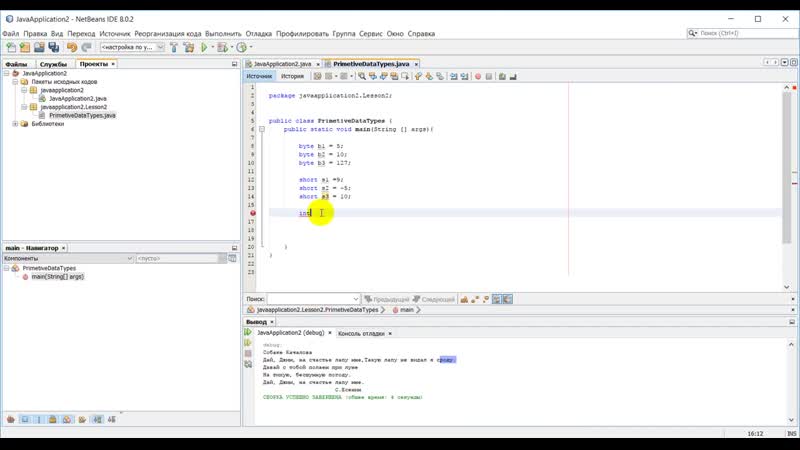
Task: Switch to the Файлы panel tab
Action: coord(16,64)
